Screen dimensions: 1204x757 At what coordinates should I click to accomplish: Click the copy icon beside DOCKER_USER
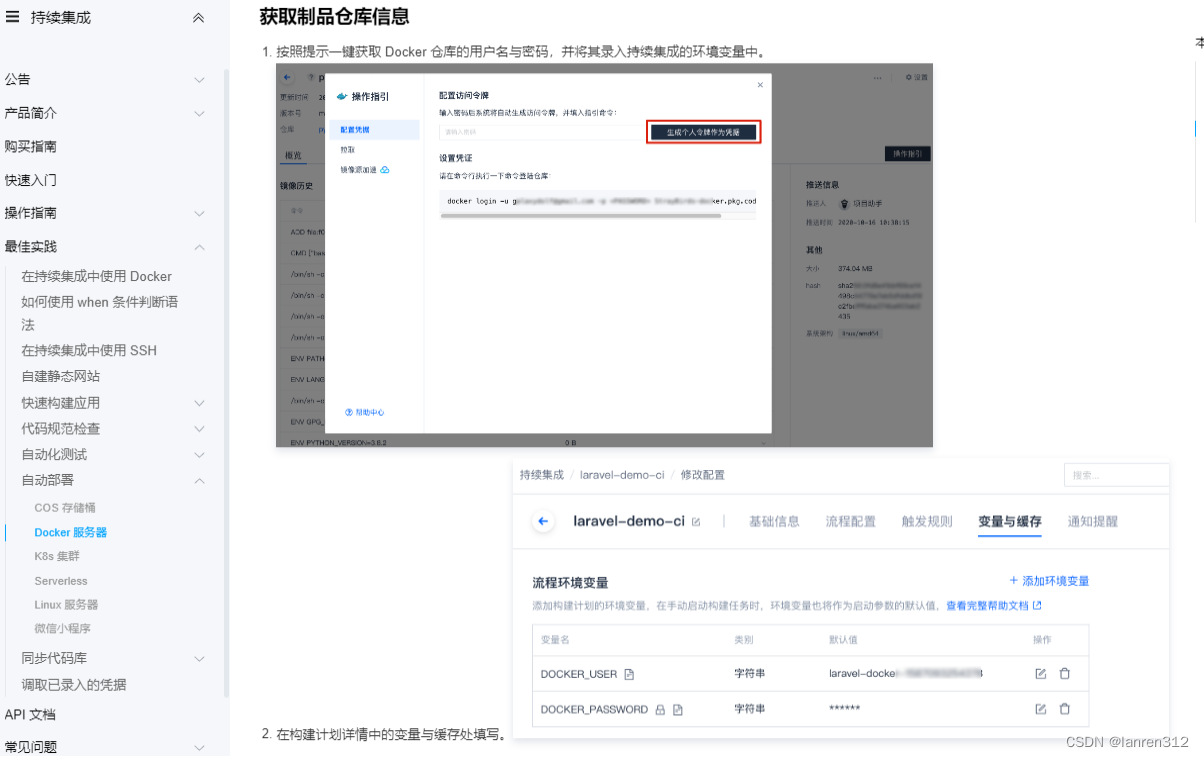tap(629, 674)
